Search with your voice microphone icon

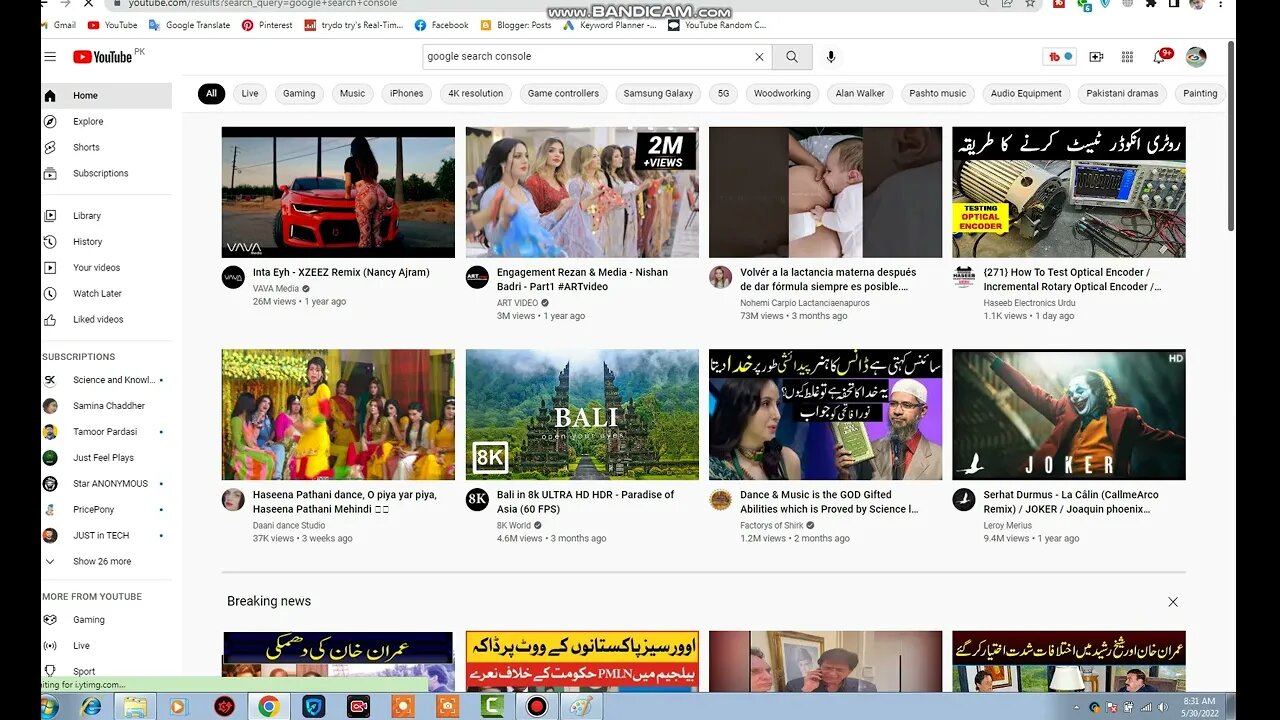tap(831, 57)
